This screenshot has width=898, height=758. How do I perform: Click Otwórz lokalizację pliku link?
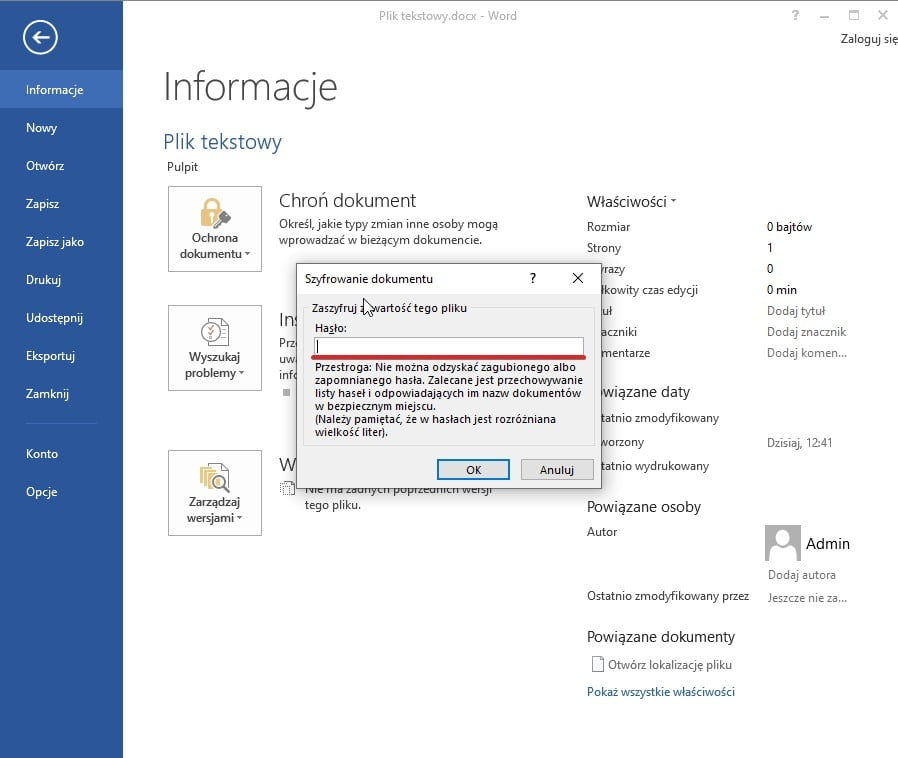(x=669, y=665)
